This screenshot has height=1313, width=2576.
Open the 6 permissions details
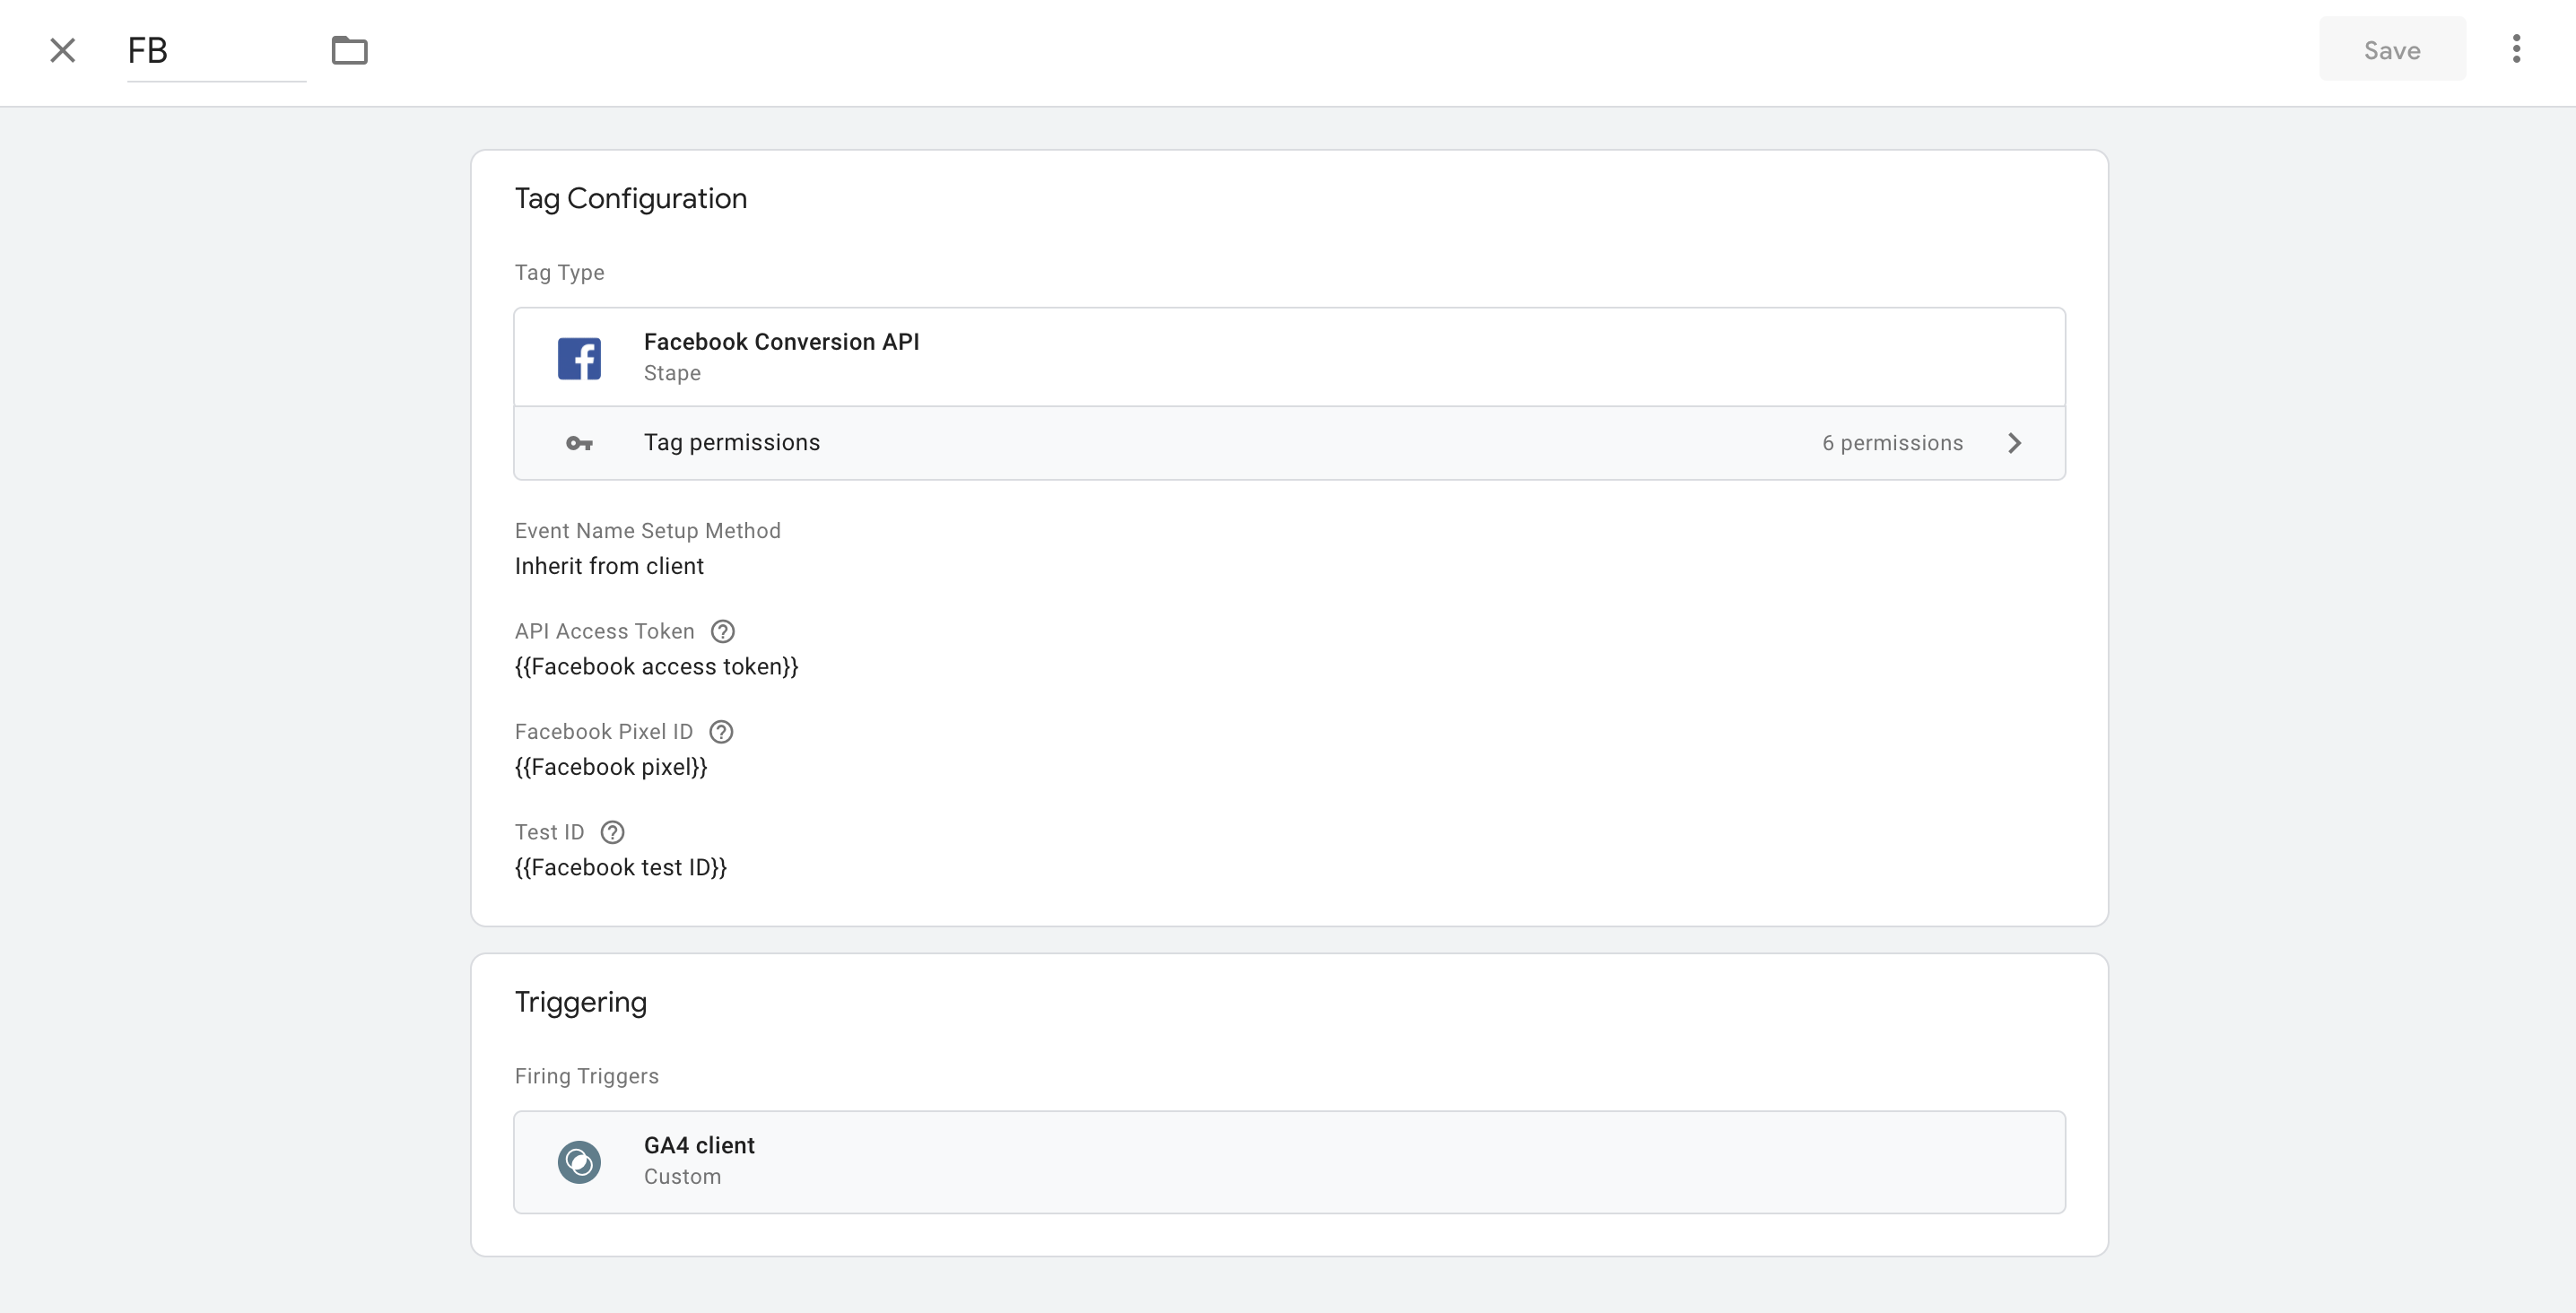pos(1892,443)
